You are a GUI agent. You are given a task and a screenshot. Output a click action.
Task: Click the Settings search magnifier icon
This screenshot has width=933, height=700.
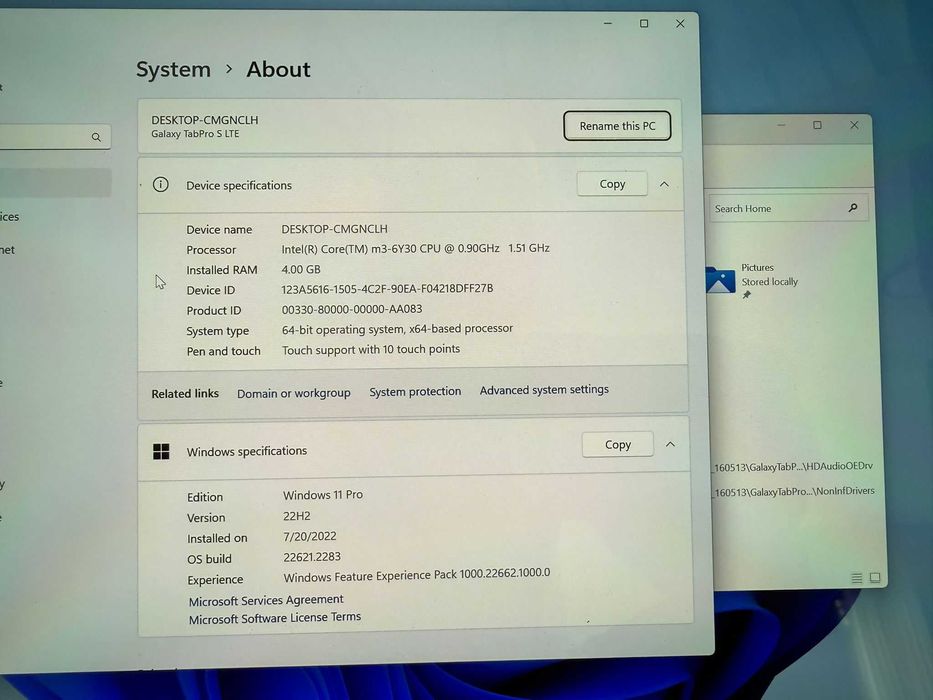pos(96,137)
